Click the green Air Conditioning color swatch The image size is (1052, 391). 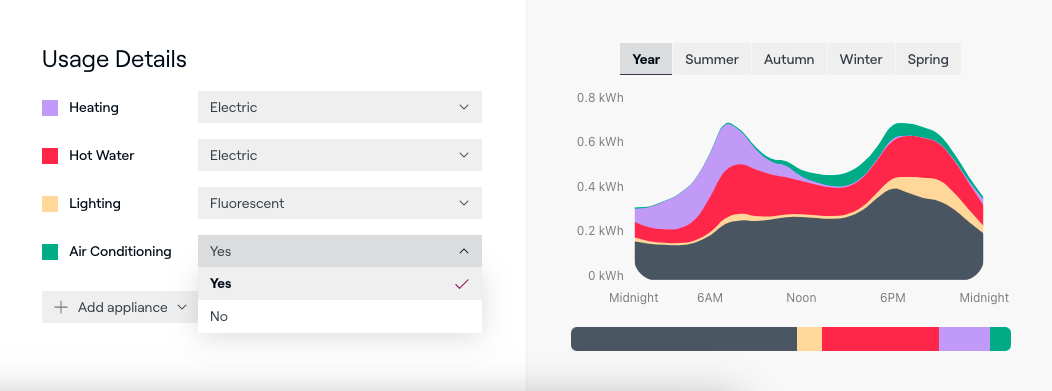coord(50,252)
